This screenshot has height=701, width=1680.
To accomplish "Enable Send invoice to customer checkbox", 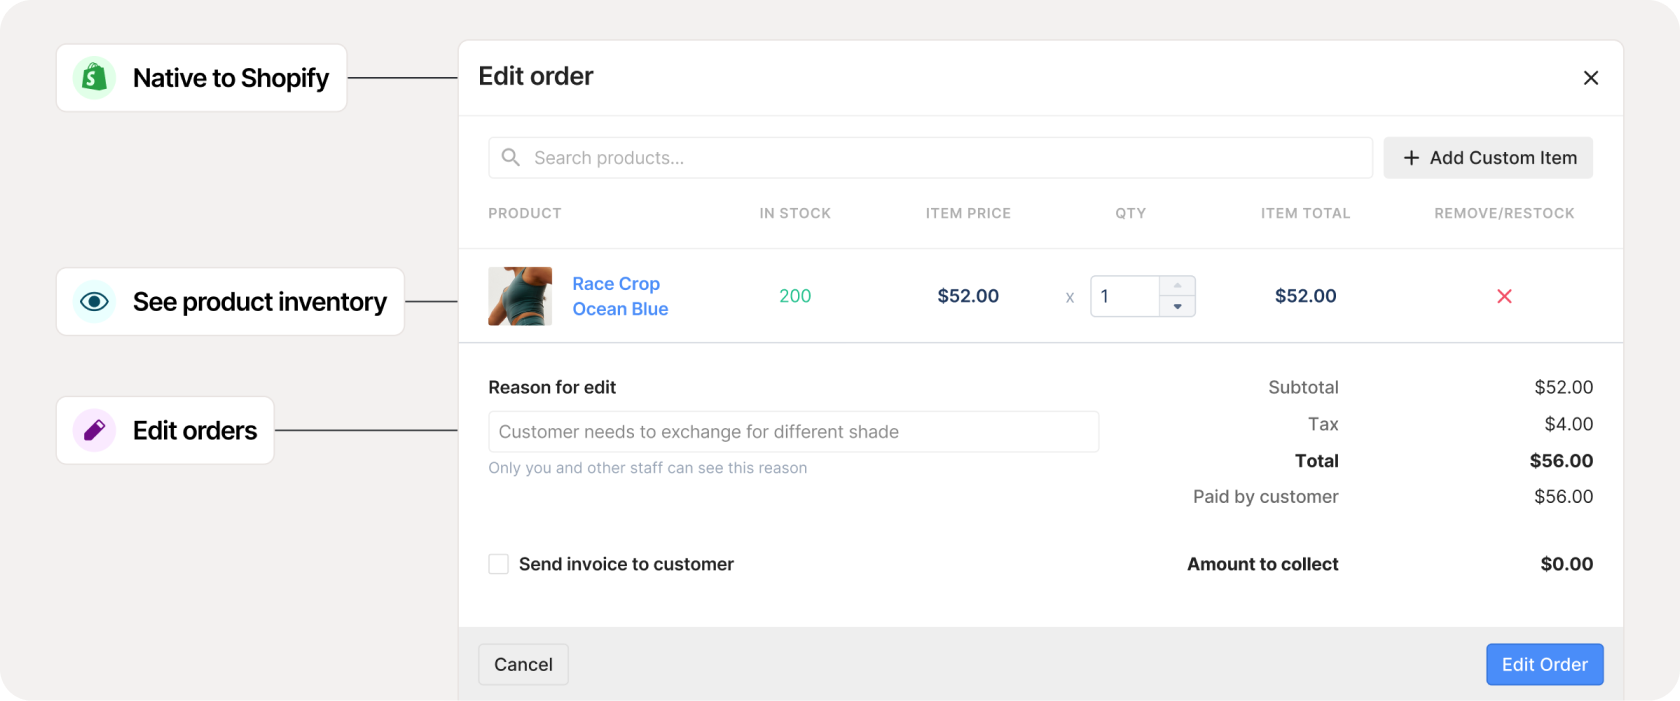I will coord(499,564).
